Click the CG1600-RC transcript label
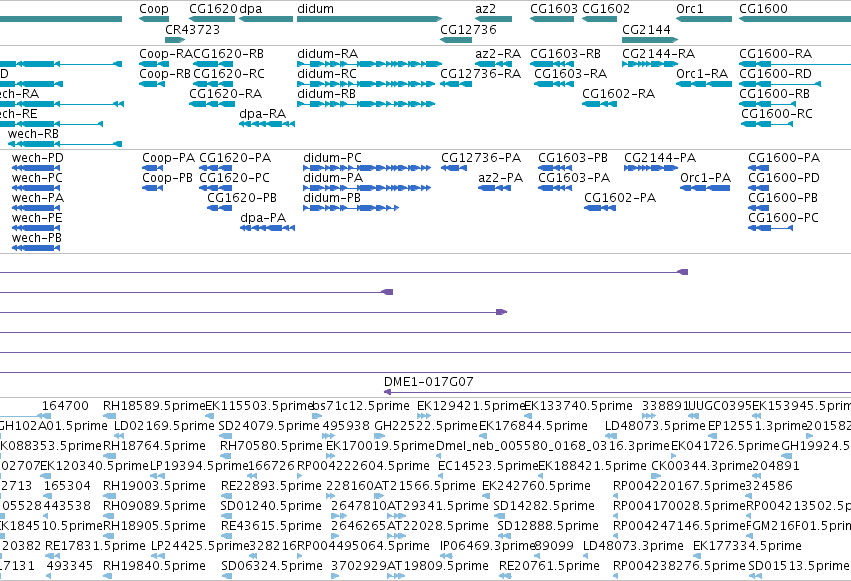This screenshot has height=581, width=851. [777, 114]
